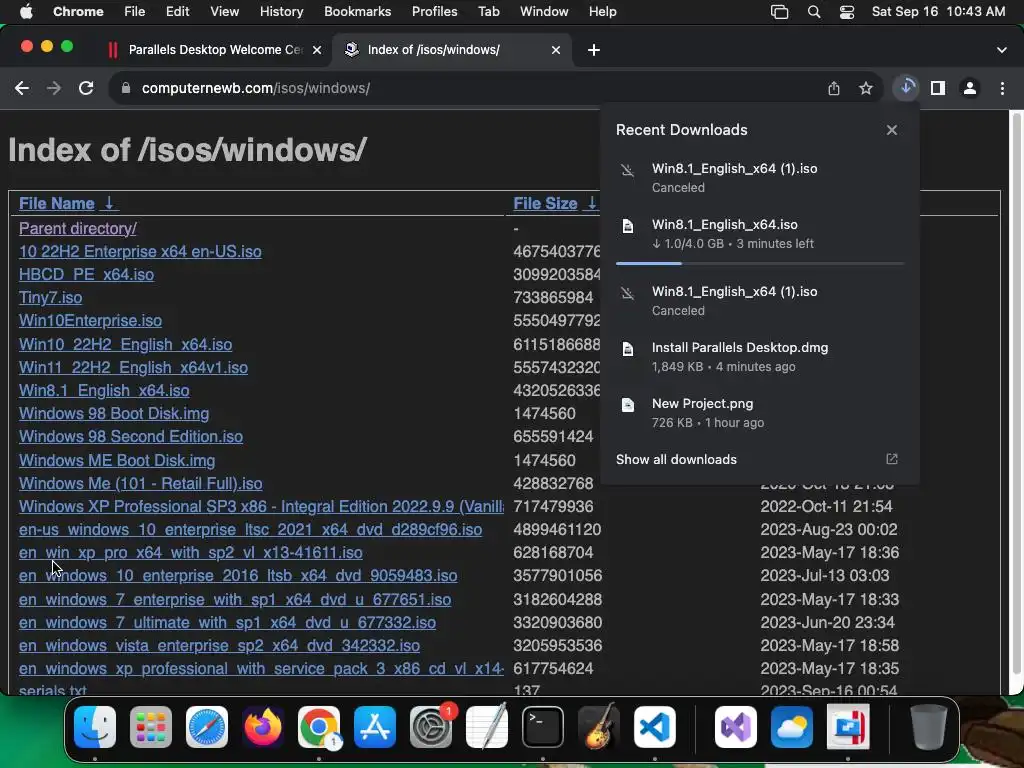The width and height of the screenshot is (1024, 768).
Task: Close the Recent Downloads popup
Action: coord(892,130)
